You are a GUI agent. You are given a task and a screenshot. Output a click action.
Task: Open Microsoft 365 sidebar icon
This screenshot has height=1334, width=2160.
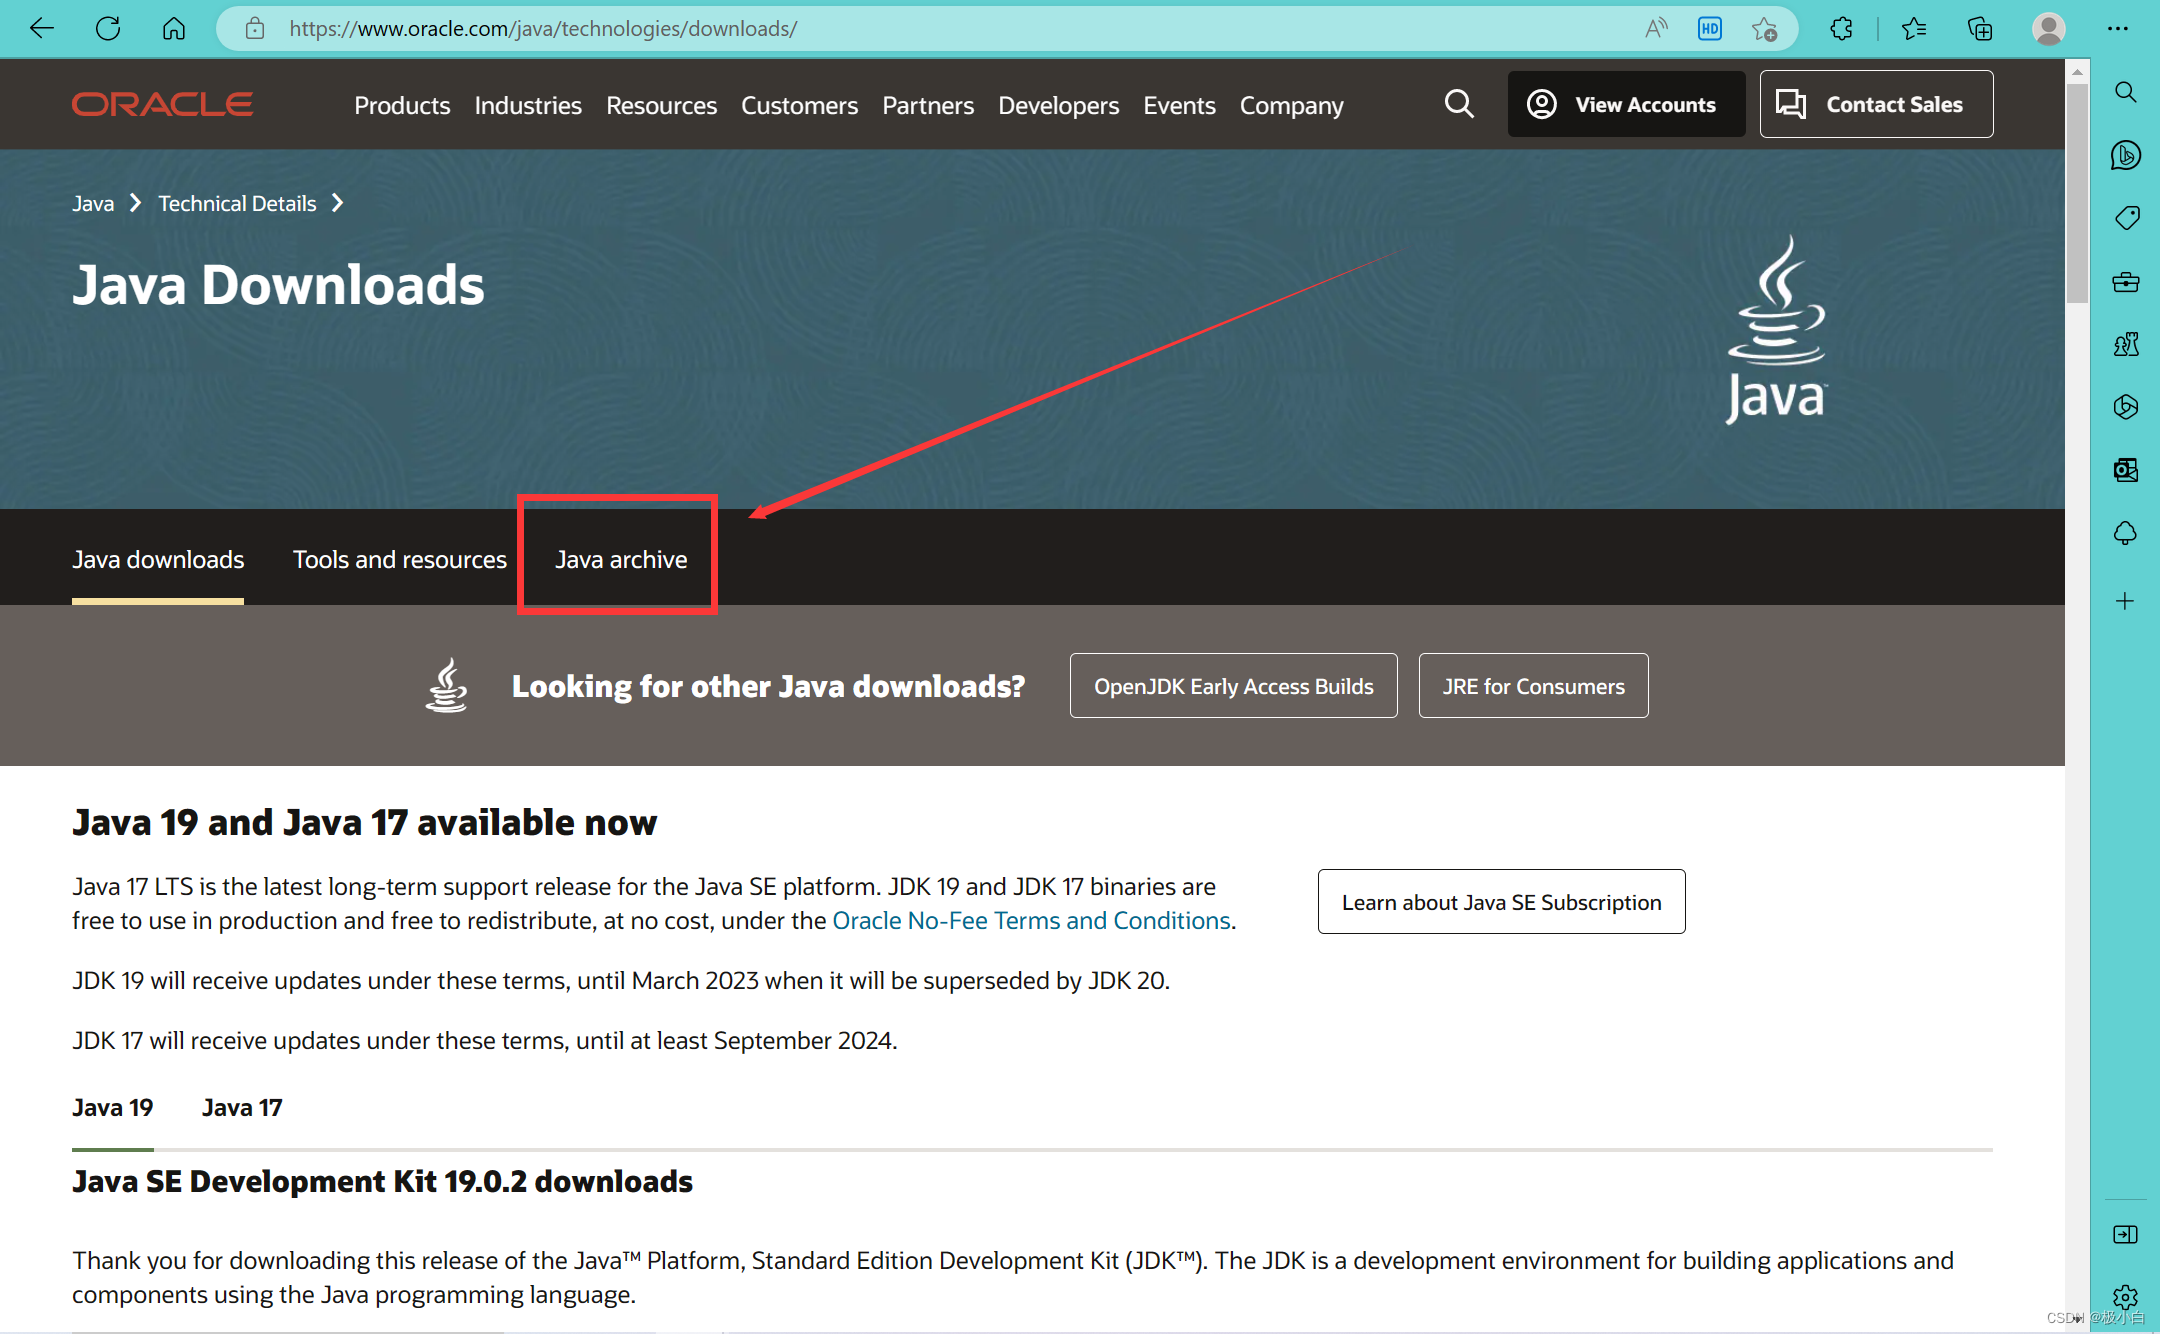tap(2126, 407)
